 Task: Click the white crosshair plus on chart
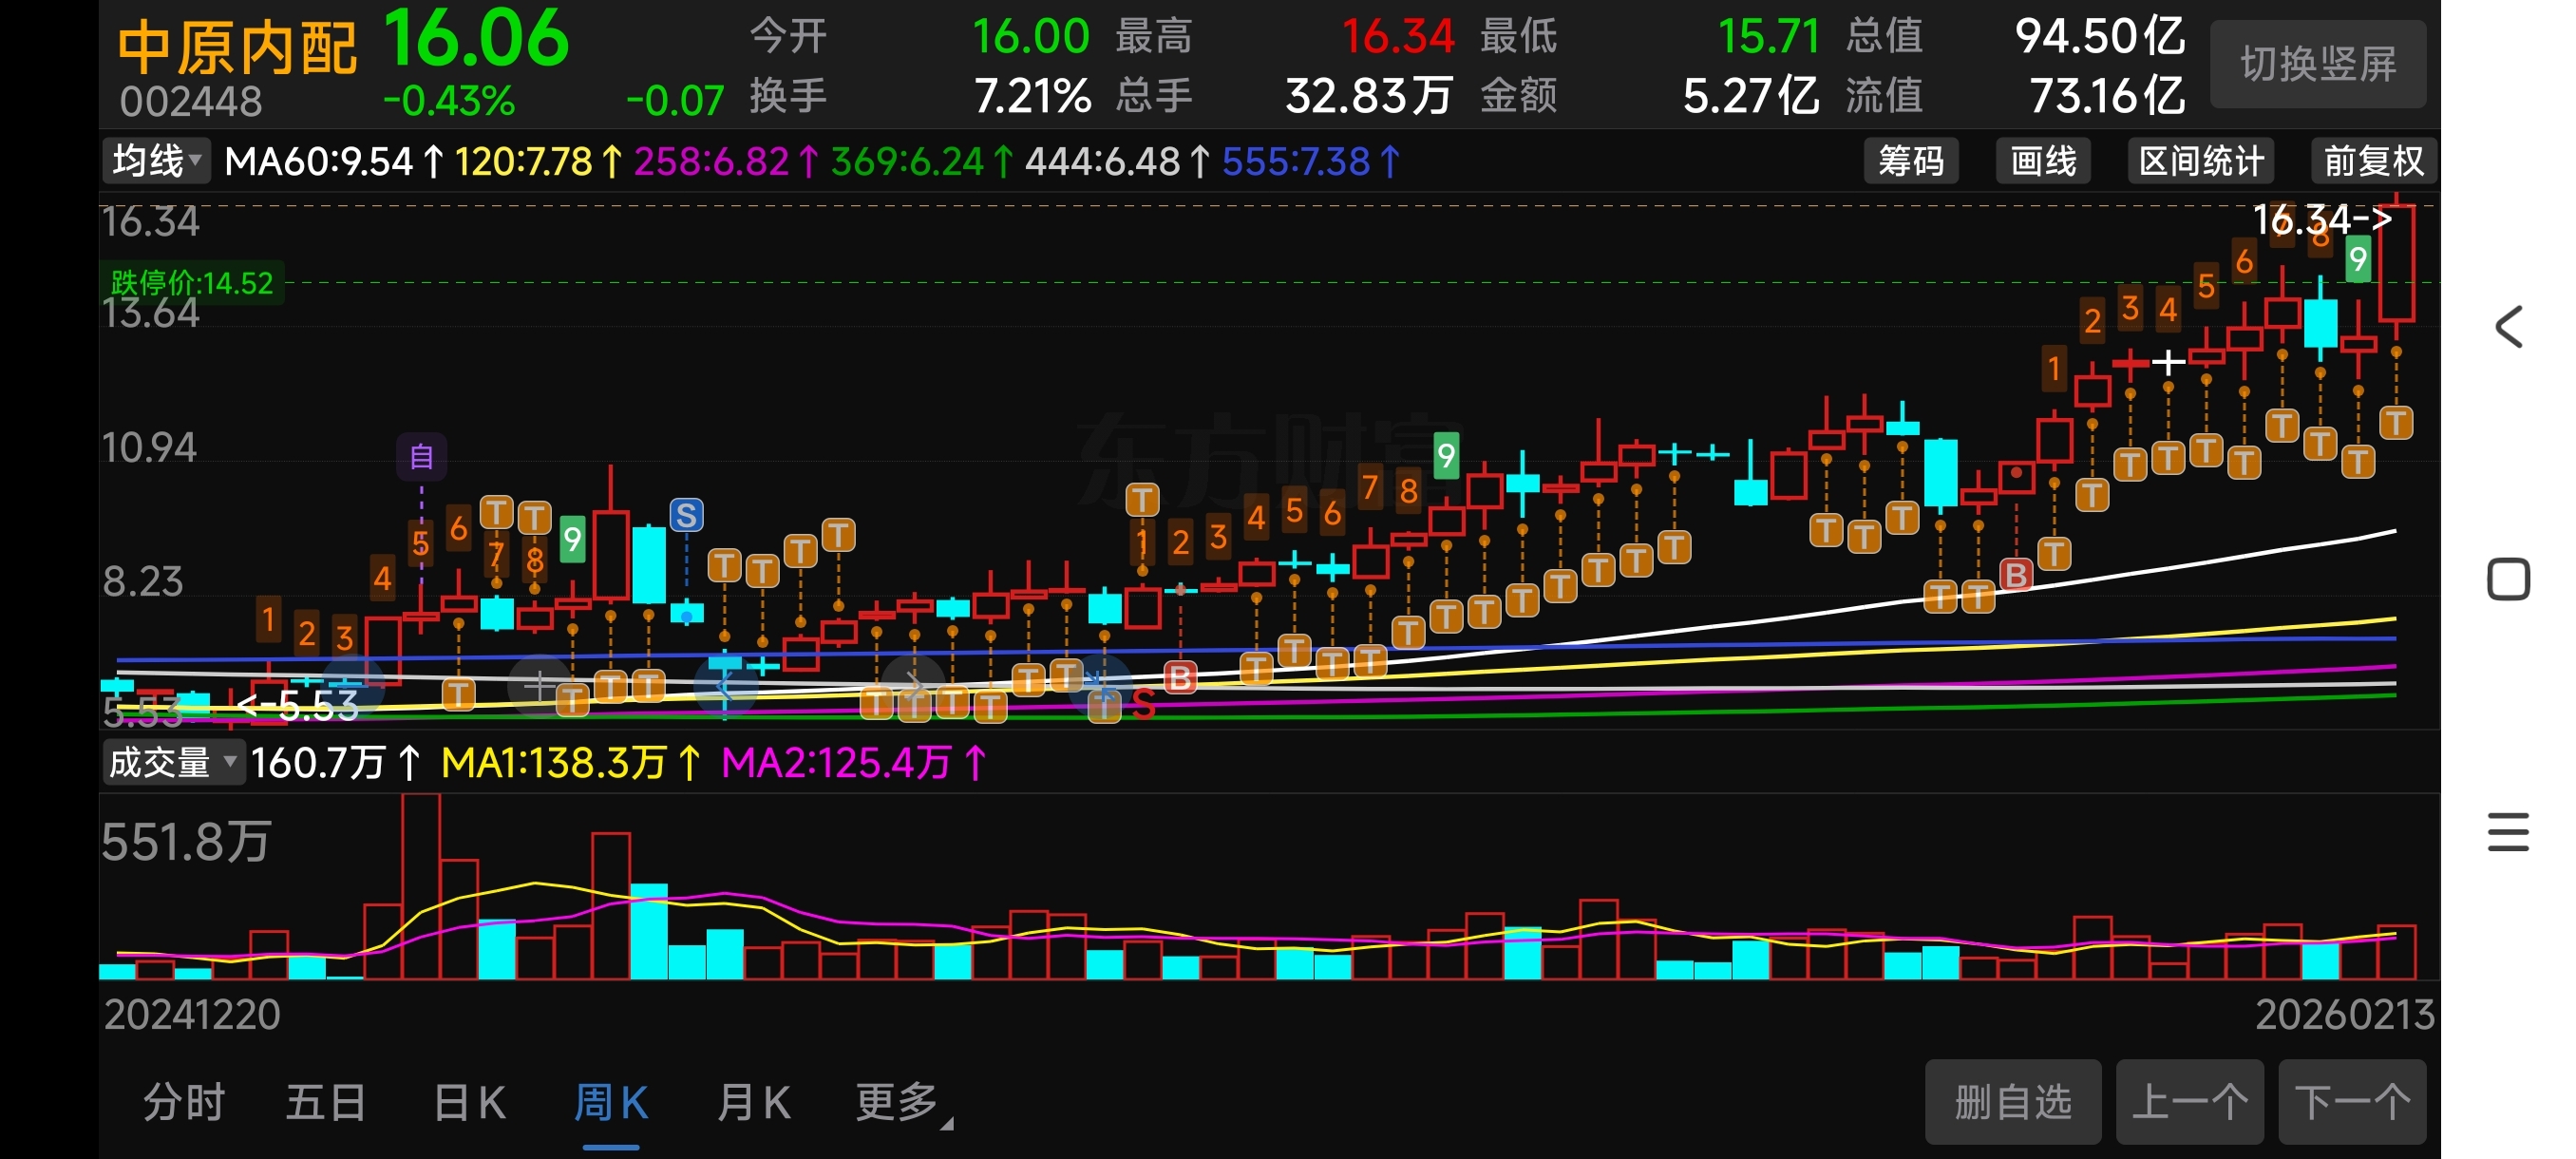pos(2168,362)
